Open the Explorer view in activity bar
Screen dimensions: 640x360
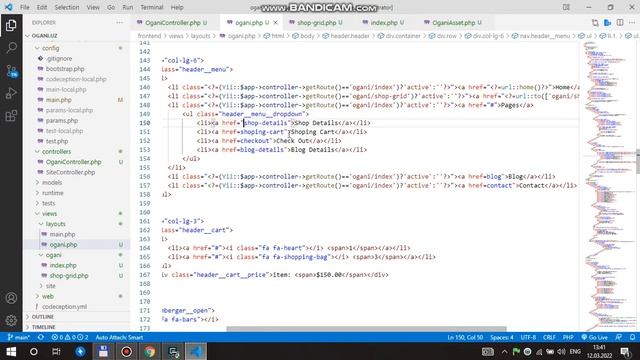[11, 25]
